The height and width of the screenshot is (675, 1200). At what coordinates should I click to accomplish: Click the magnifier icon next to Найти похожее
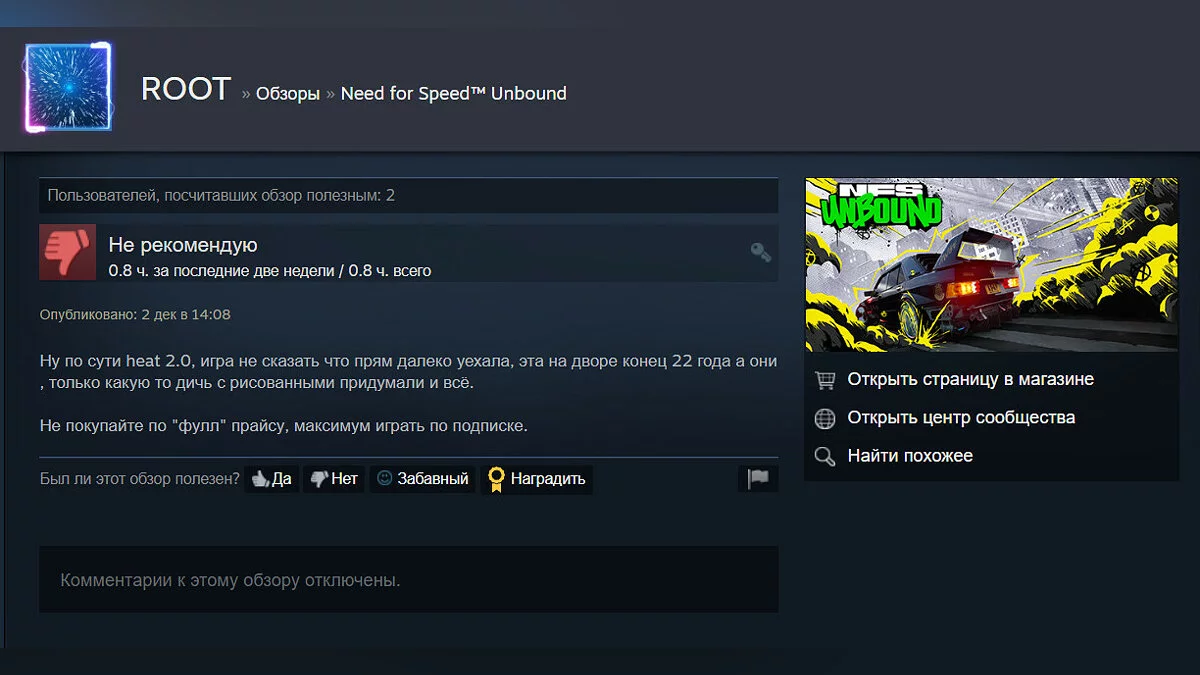pos(825,456)
